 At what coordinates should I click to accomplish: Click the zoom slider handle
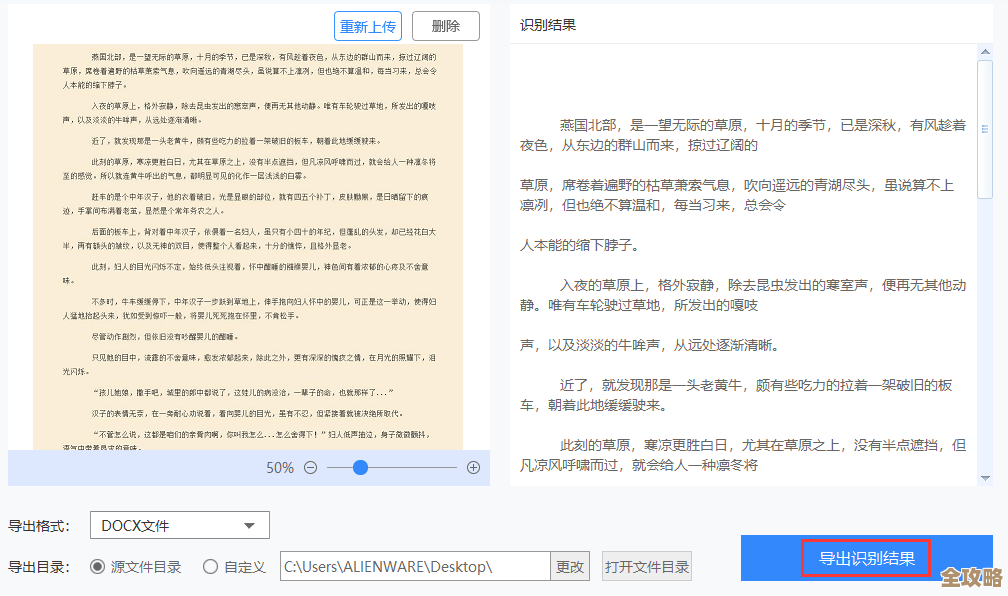(x=359, y=467)
